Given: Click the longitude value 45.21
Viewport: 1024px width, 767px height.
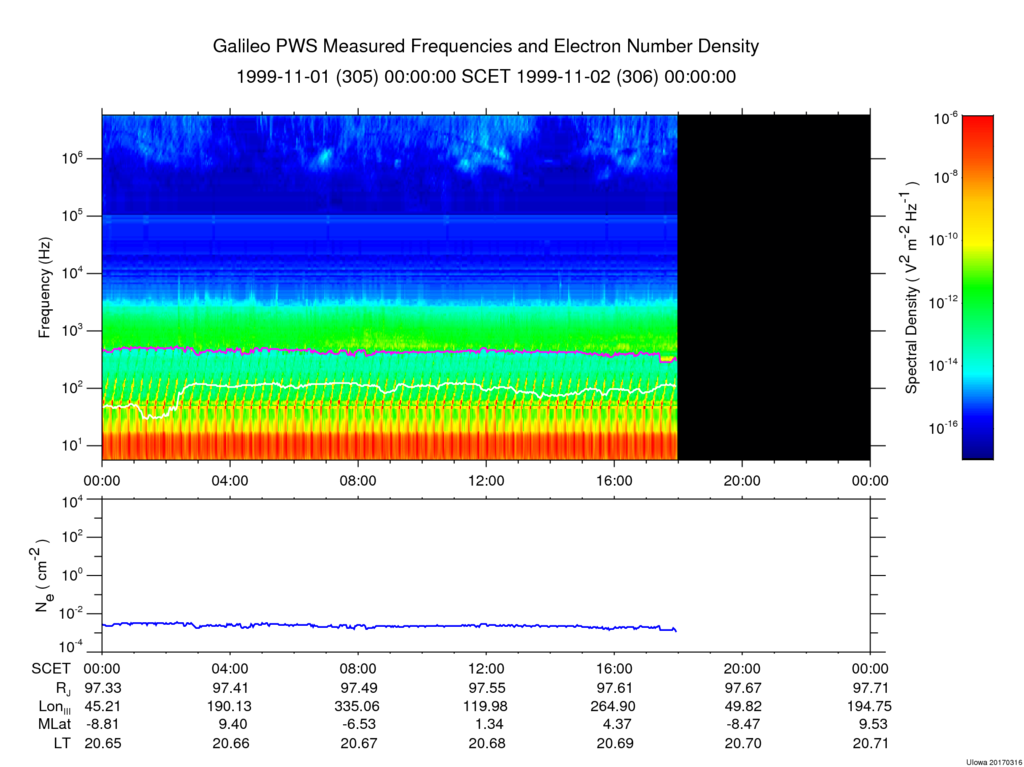Looking at the screenshot, I should pos(103,706).
